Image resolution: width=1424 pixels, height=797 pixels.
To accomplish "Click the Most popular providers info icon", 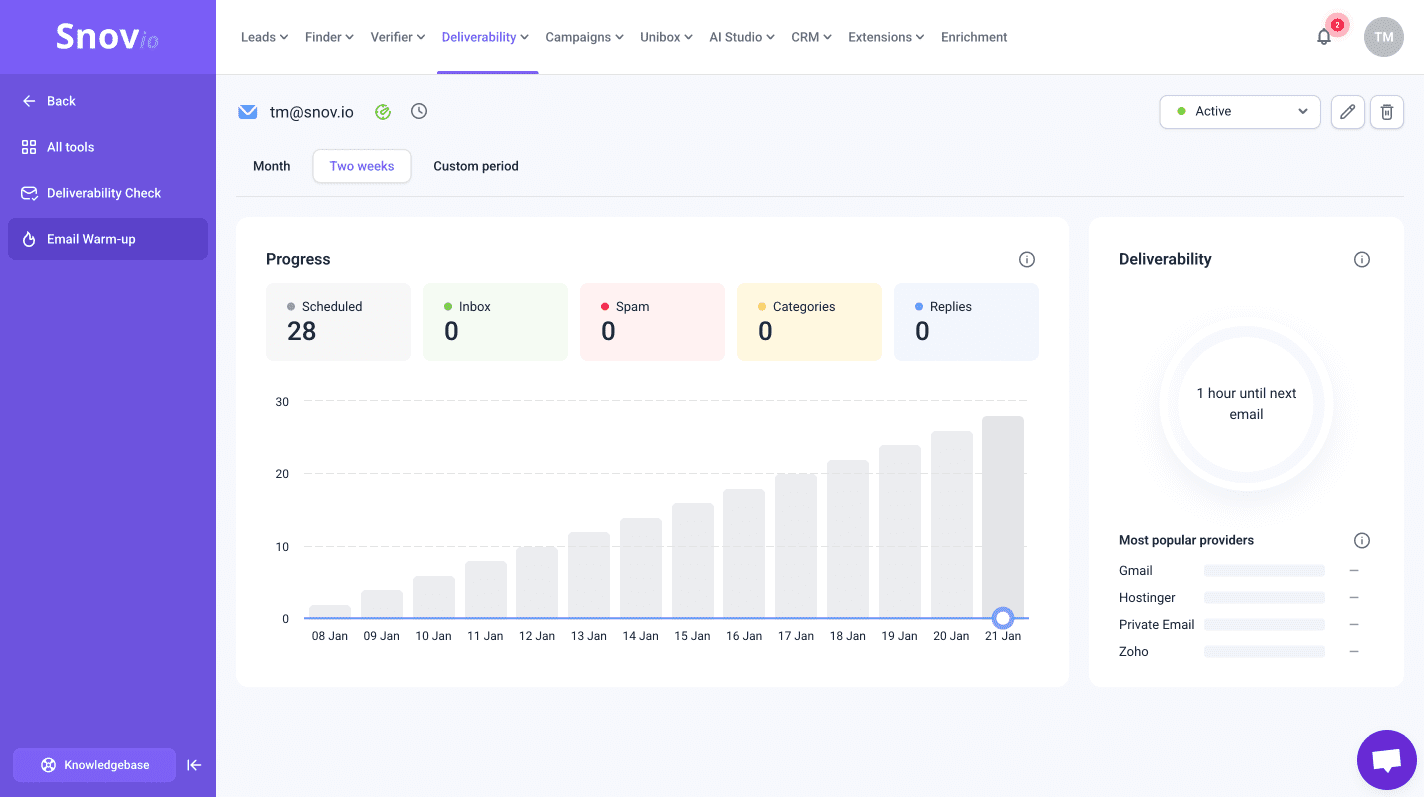I will tap(1361, 541).
